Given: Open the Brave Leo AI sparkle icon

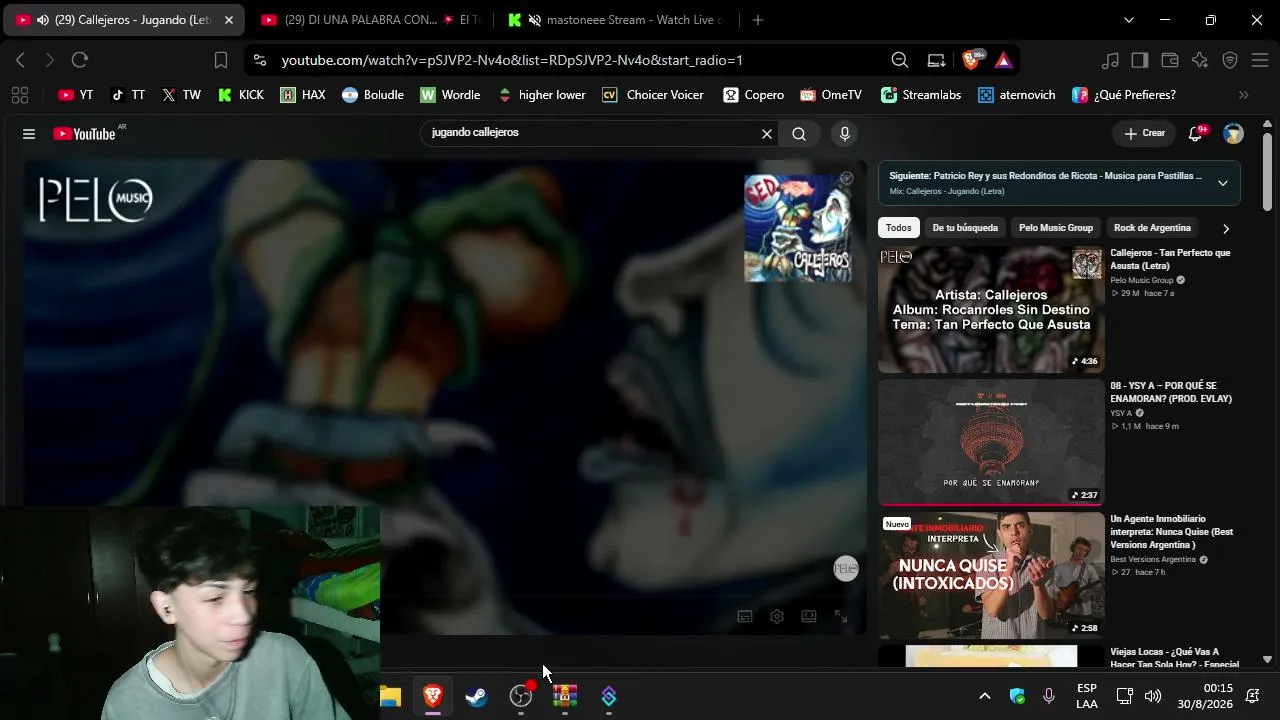Looking at the screenshot, I should (1200, 60).
